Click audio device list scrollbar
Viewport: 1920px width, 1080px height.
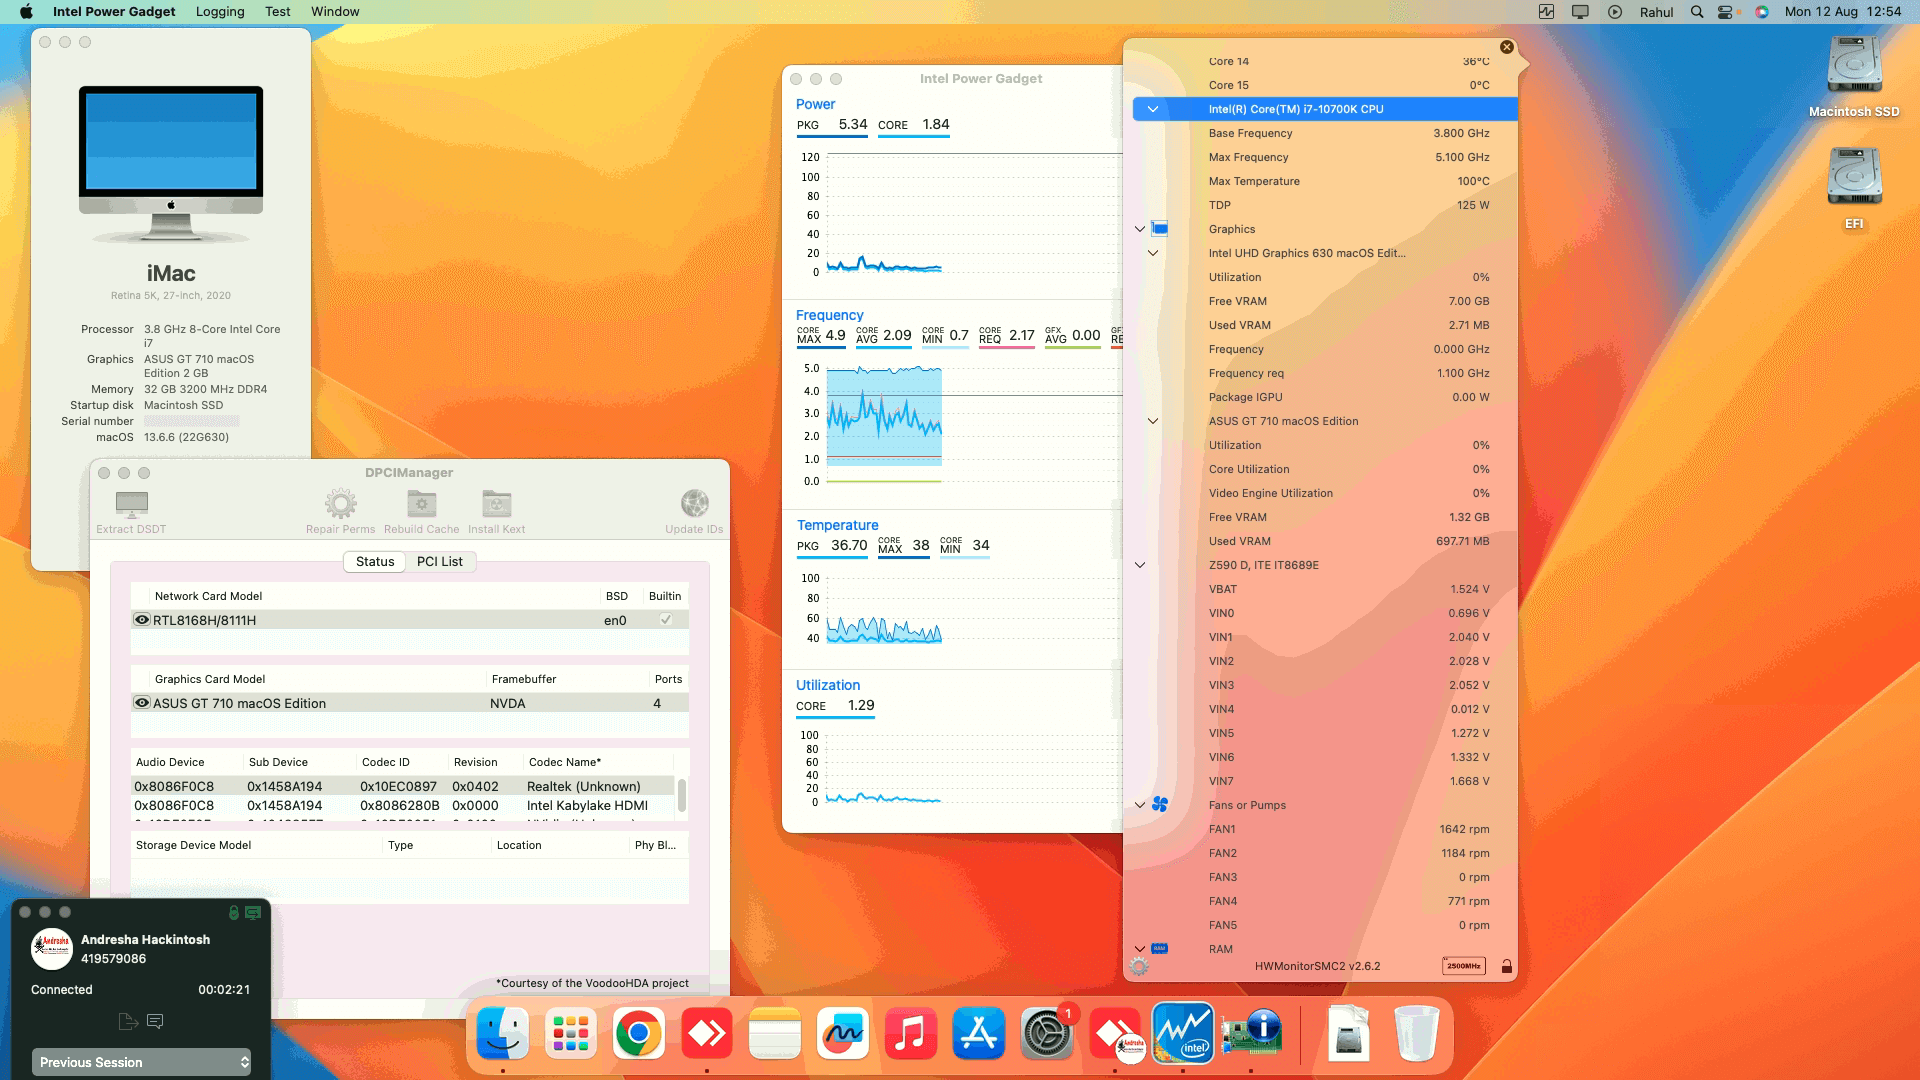(682, 797)
